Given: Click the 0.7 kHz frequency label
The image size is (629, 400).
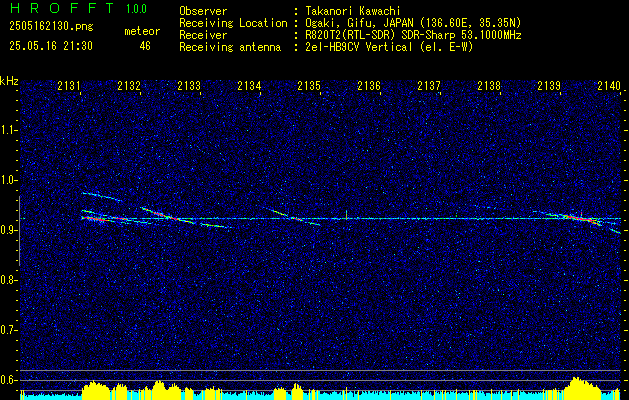Looking at the screenshot, I should [8, 330].
